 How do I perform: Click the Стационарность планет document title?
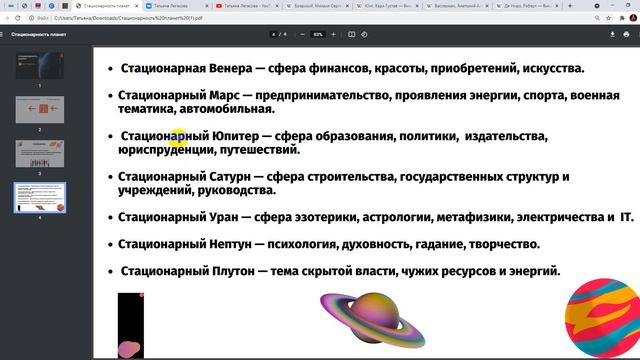tap(39, 34)
